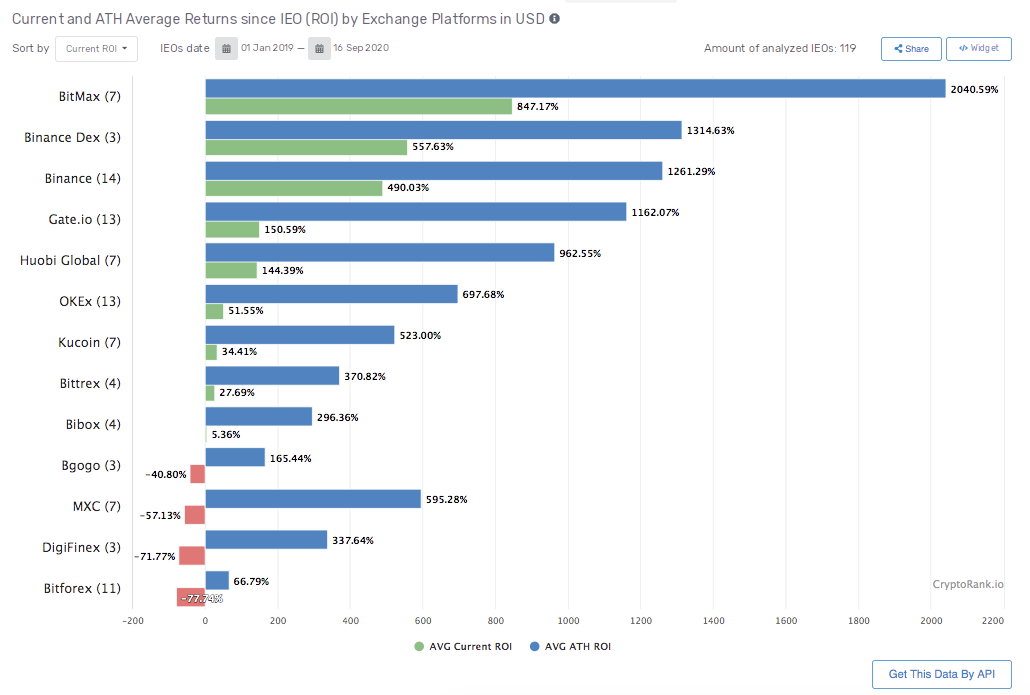Click Bitforex red bar -77.74%
The image size is (1030, 695).
(191, 597)
